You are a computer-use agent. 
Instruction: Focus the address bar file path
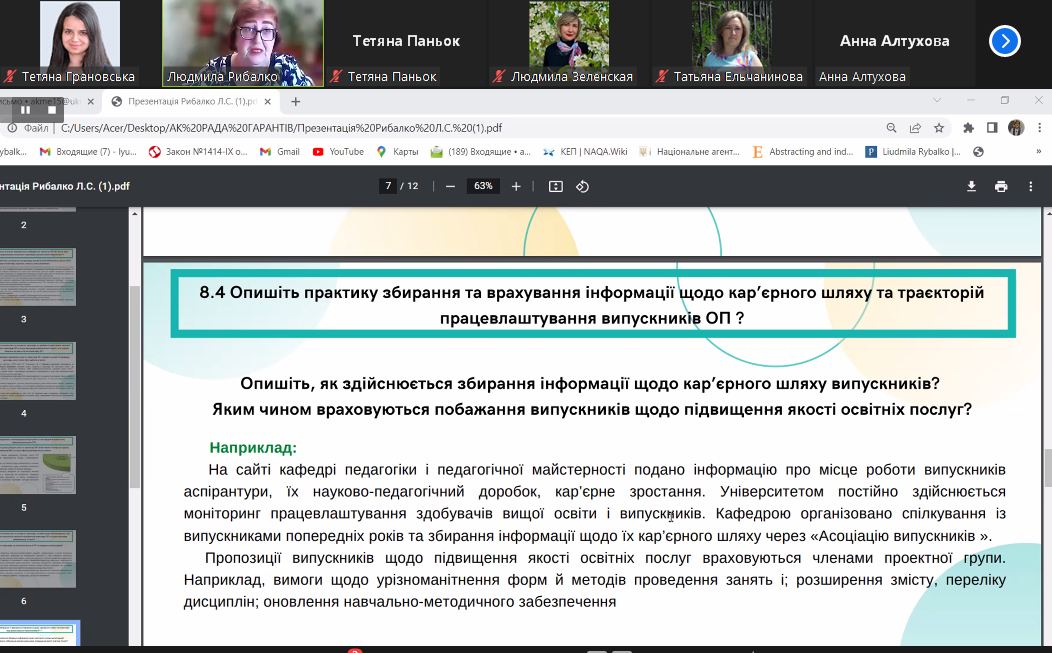pyautogui.click(x=282, y=128)
